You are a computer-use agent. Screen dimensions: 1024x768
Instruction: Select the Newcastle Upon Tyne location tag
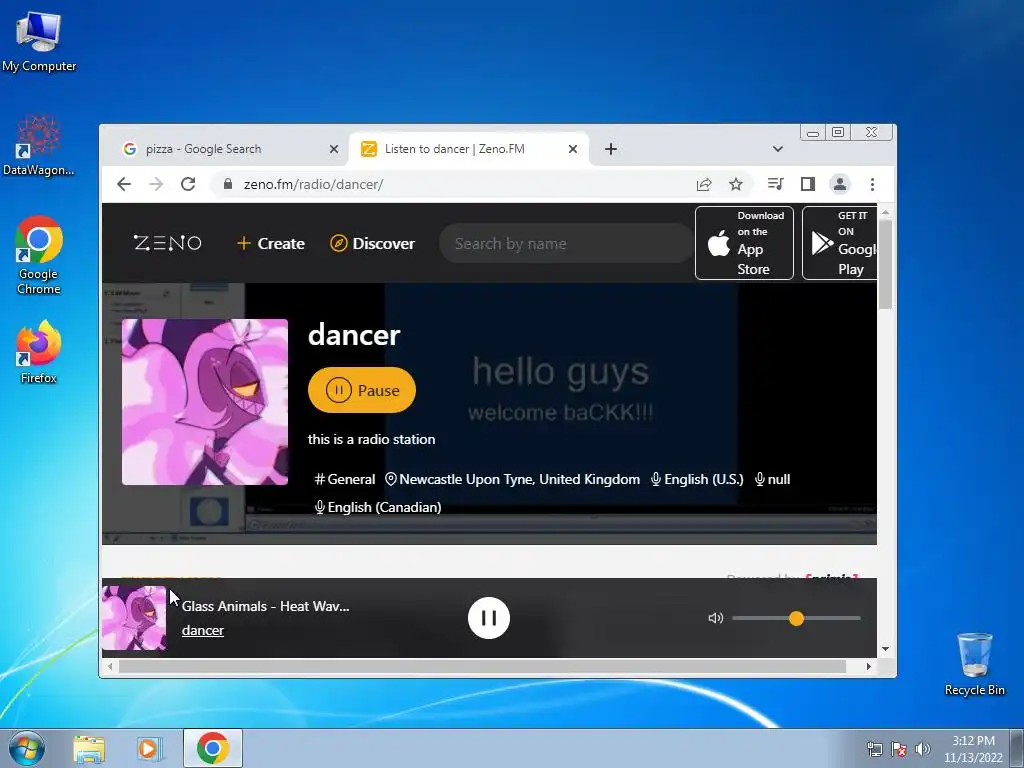513,479
